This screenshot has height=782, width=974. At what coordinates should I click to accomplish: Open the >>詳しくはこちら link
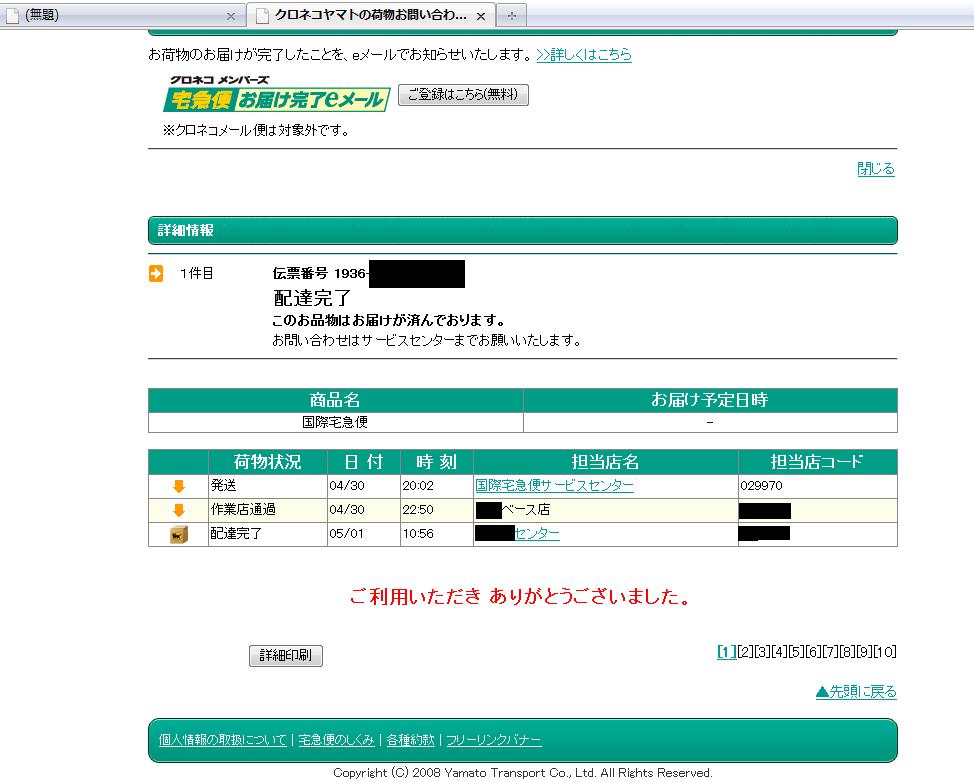click(584, 55)
